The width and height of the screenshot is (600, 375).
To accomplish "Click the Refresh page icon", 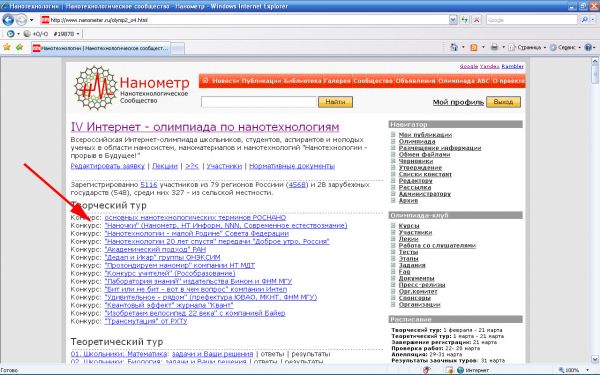I will tap(465, 20).
